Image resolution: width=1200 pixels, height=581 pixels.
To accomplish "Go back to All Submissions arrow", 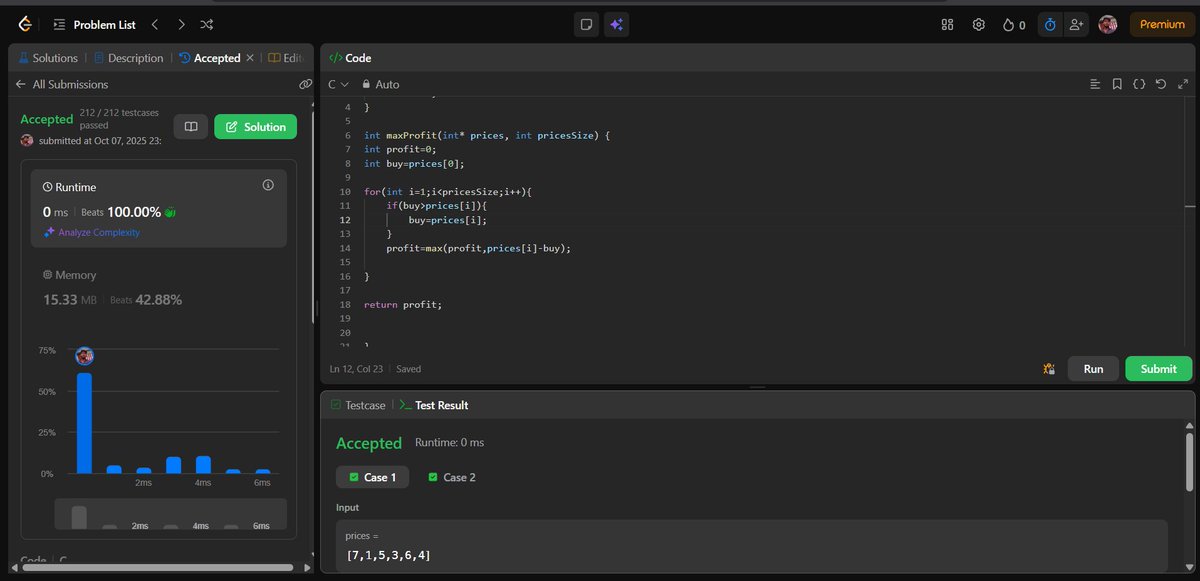I will click(20, 85).
